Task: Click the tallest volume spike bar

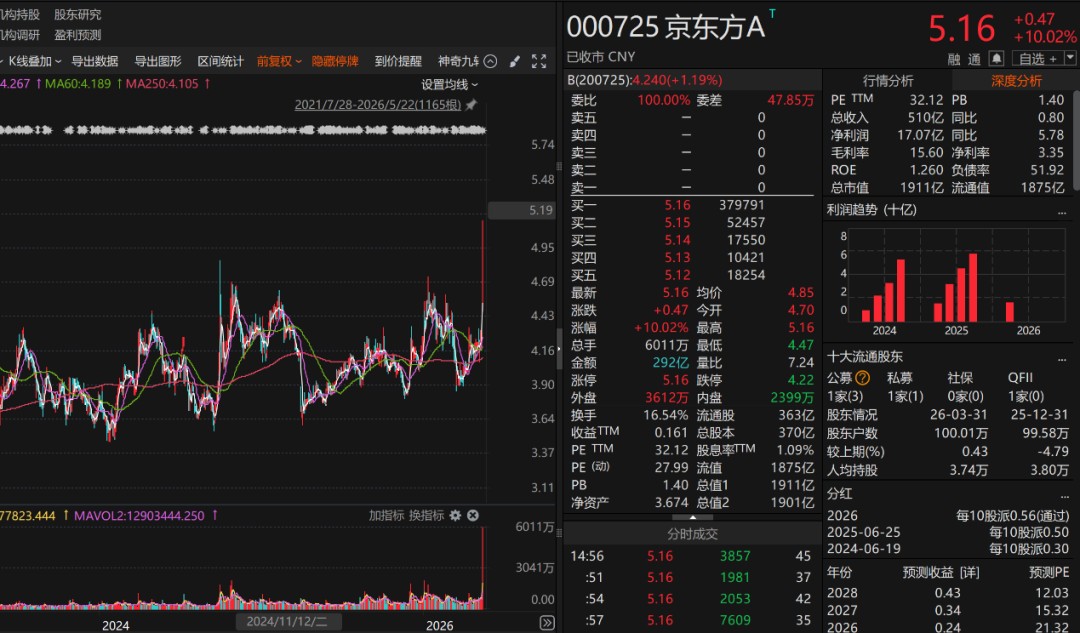Action: 483,568
